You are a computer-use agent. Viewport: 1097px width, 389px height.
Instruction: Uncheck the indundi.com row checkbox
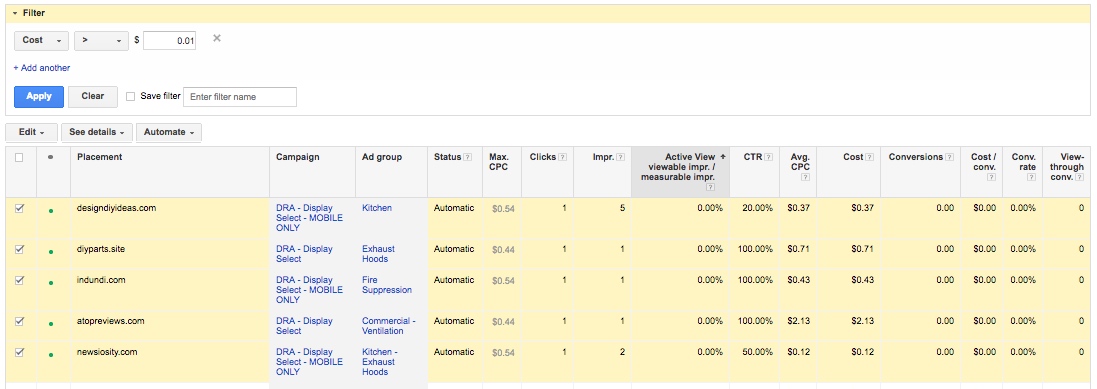tap(20, 280)
